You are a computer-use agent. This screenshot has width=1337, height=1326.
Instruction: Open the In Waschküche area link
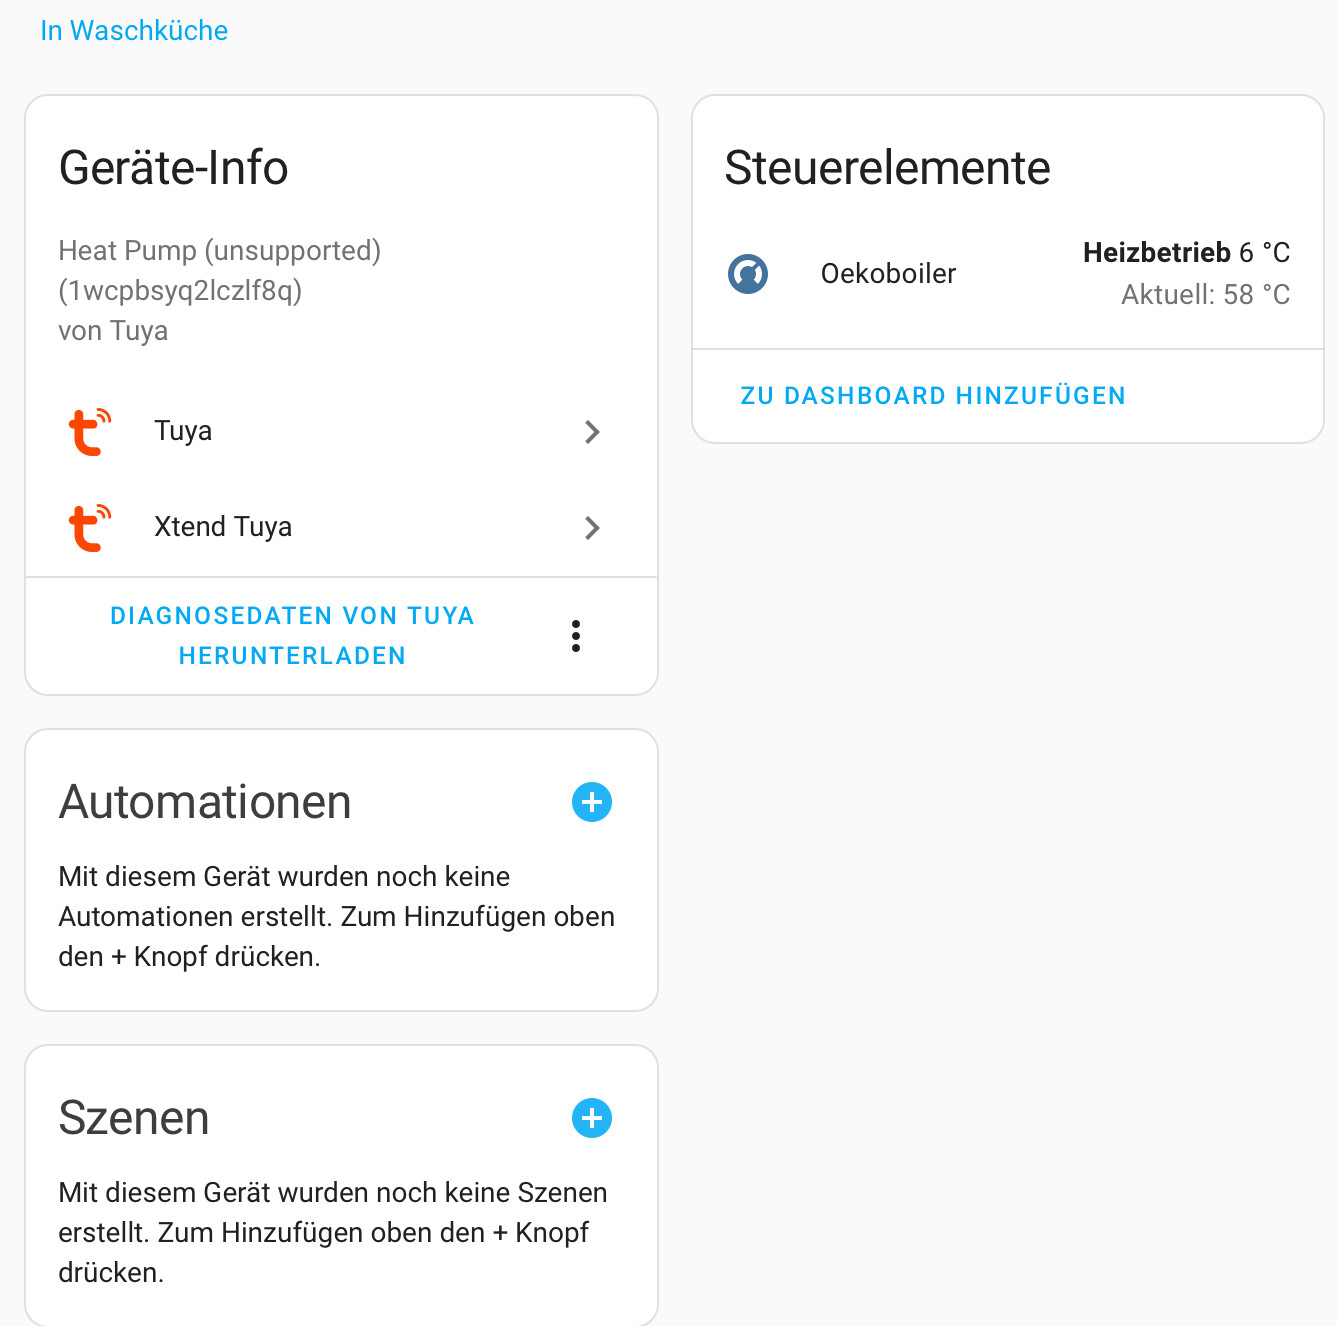click(x=134, y=31)
